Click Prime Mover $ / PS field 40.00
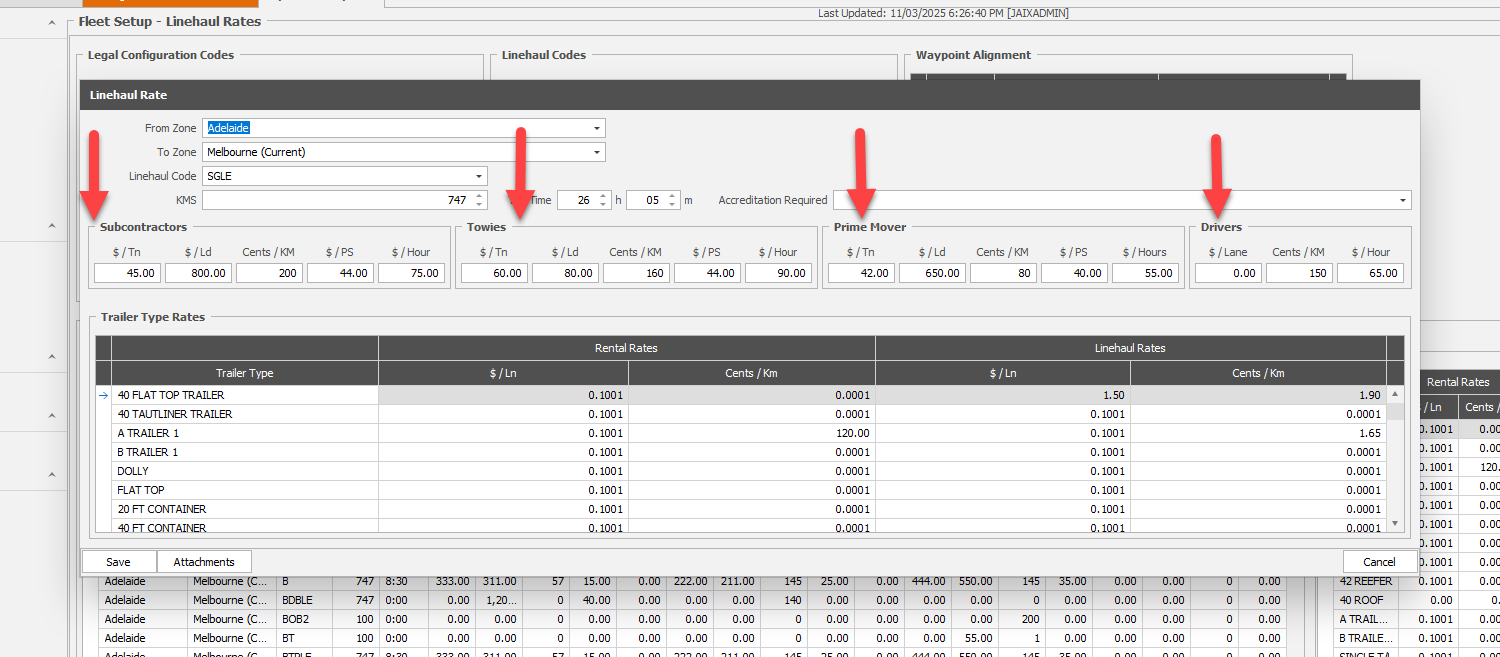Viewport: 1500px width, 657px height. (x=1074, y=273)
